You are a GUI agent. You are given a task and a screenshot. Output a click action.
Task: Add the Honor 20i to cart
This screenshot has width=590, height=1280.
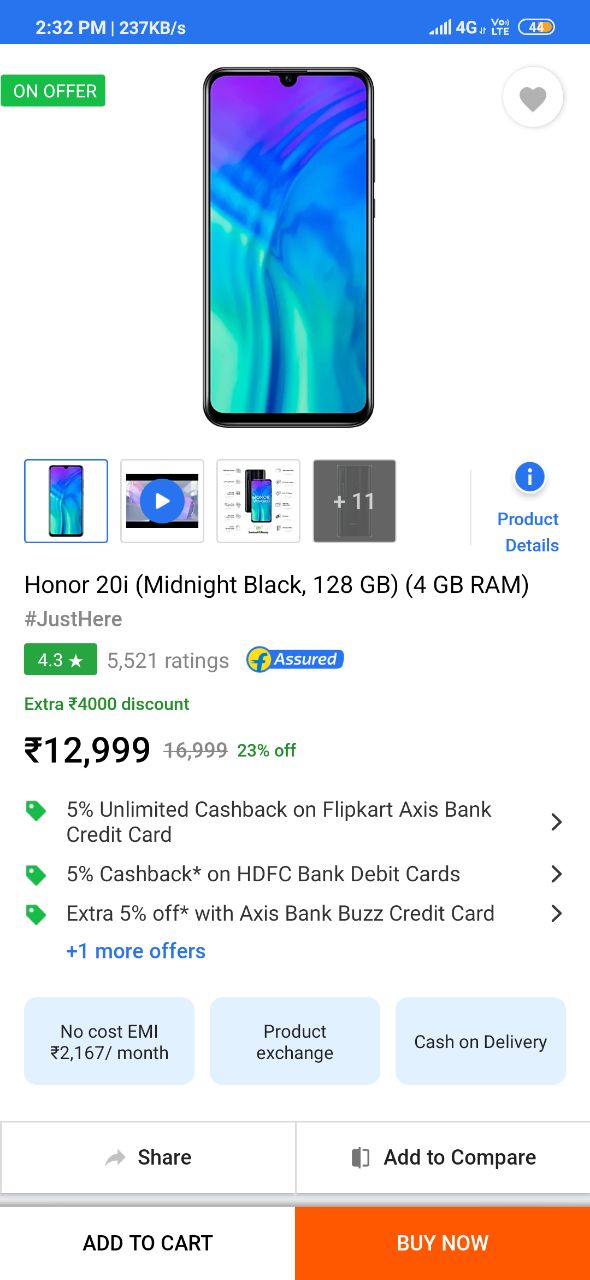pos(148,1243)
